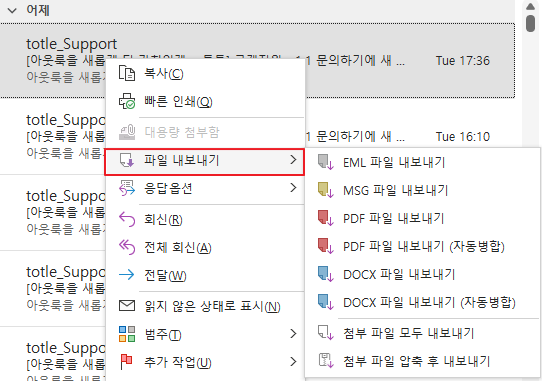Viewport: 542px width, 381px height.
Task: Expand the 추가 작업 submenu arrow
Action: (293, 362)
